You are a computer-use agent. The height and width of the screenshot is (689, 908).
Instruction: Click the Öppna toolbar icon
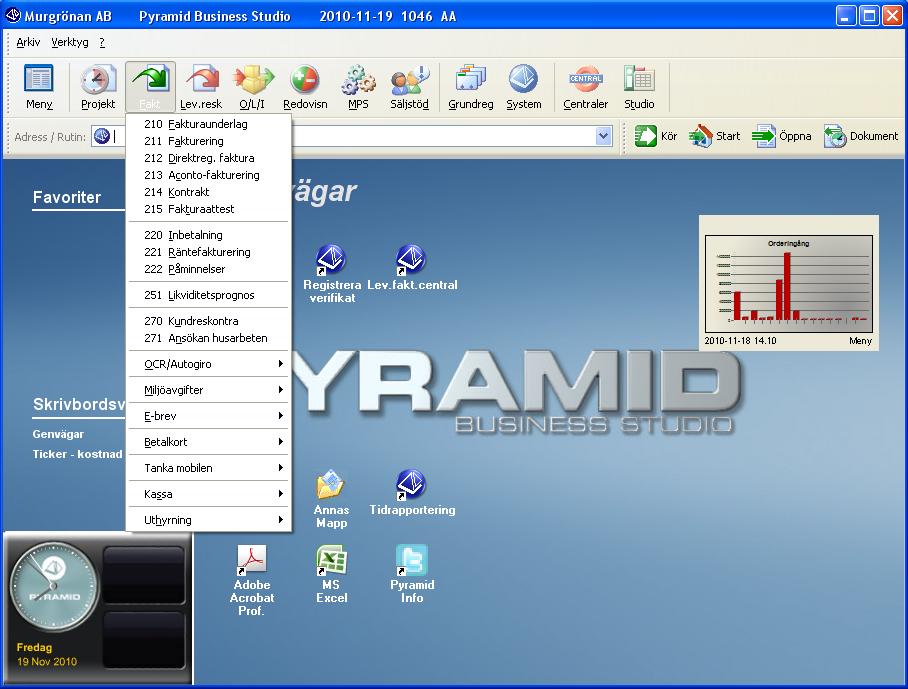781,136
